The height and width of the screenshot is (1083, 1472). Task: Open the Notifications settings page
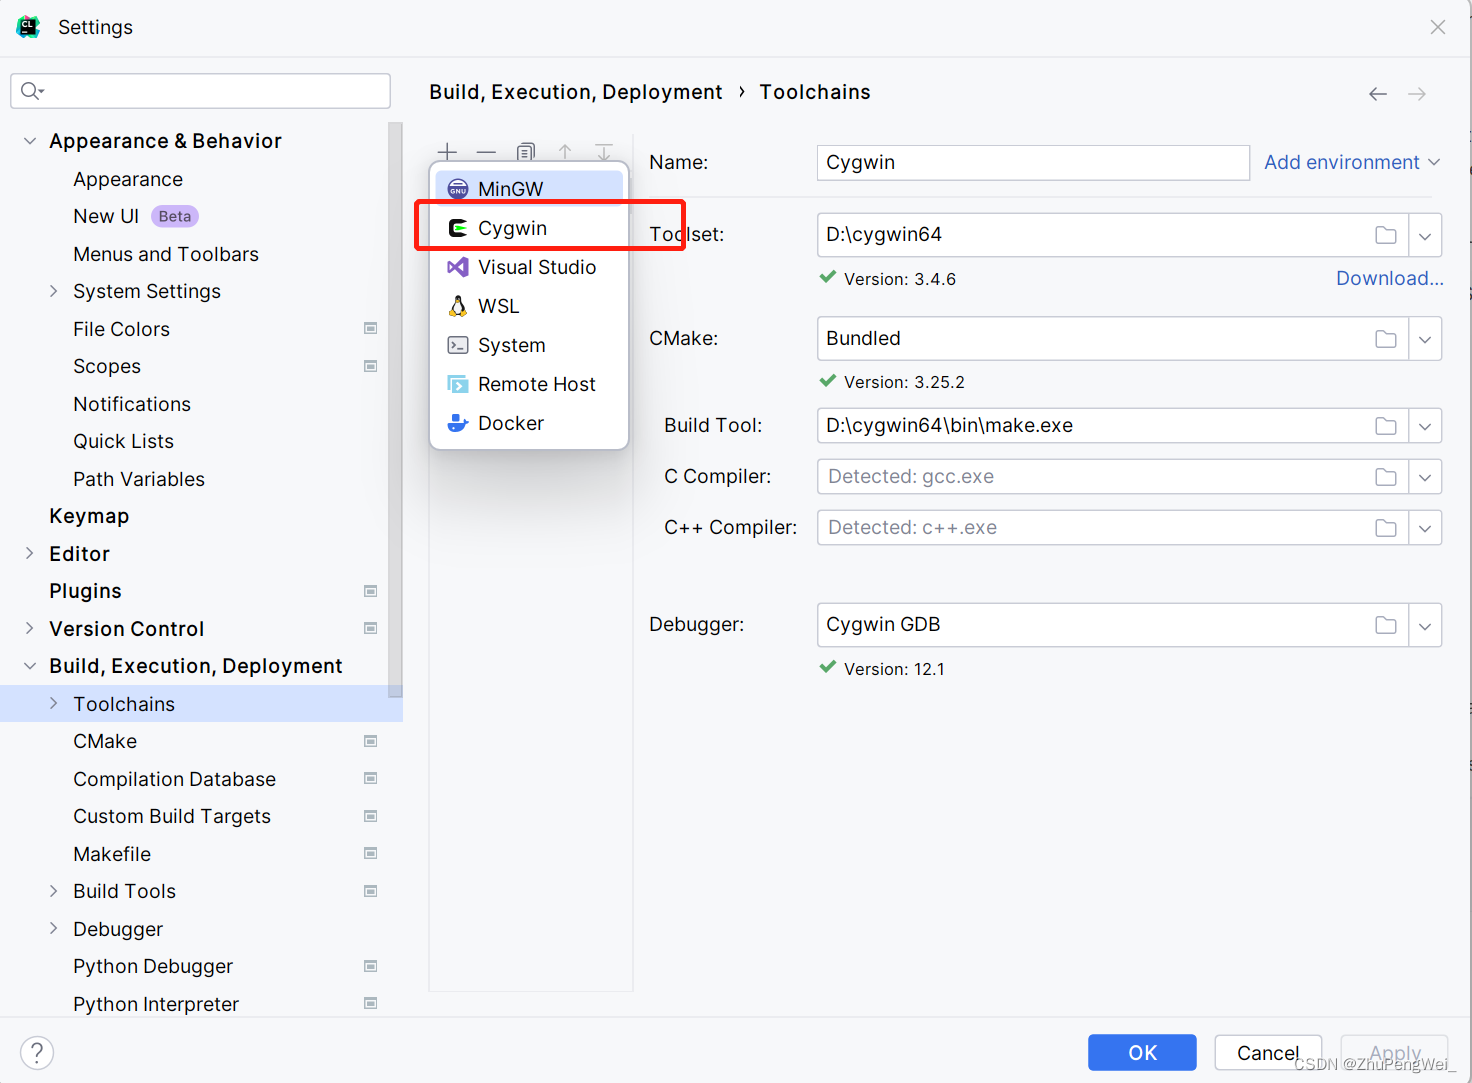(x=132, y=404)
